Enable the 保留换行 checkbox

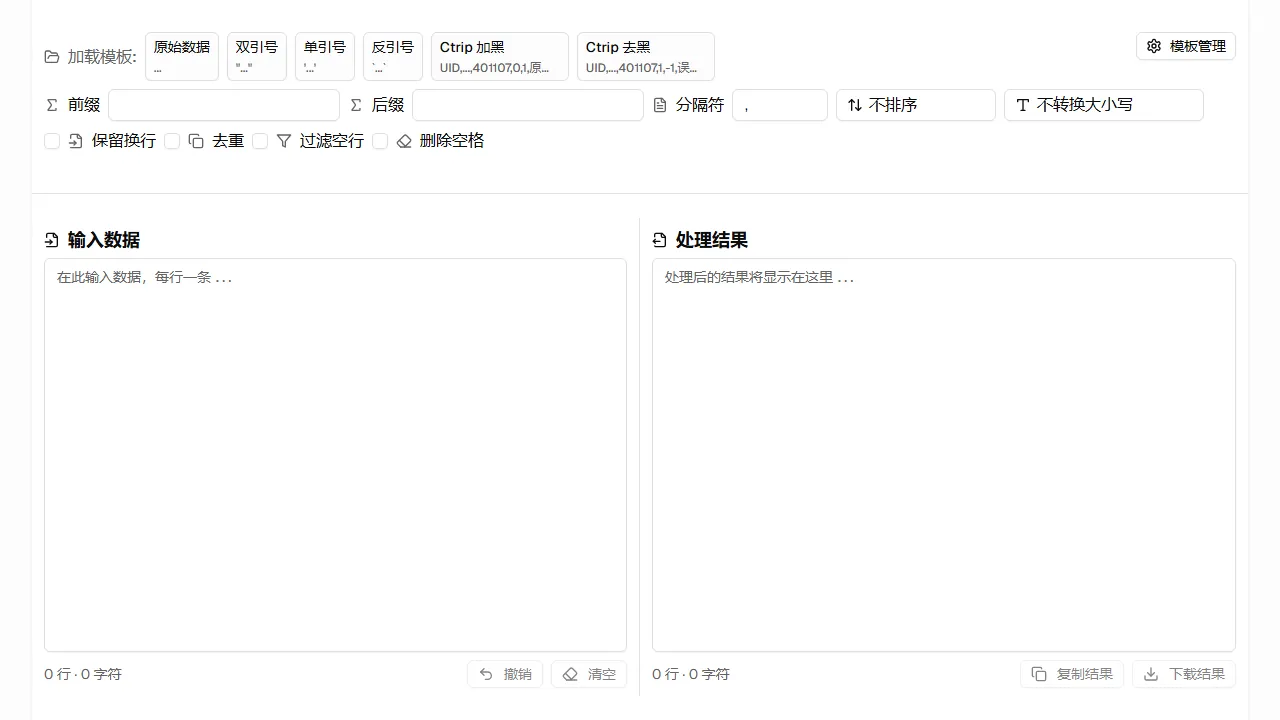click(52, 141)
